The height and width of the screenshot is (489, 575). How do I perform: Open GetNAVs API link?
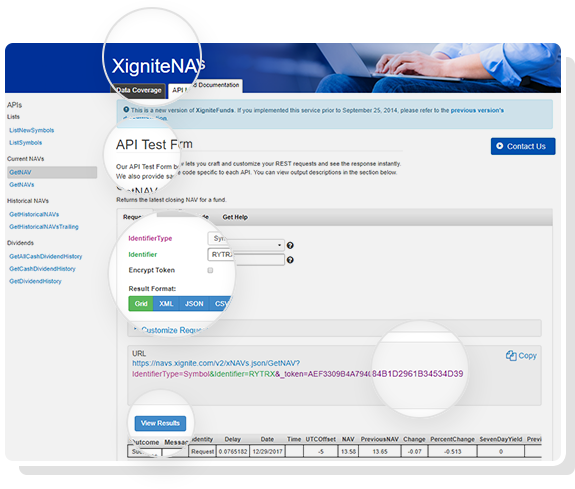tap(22, 185)
